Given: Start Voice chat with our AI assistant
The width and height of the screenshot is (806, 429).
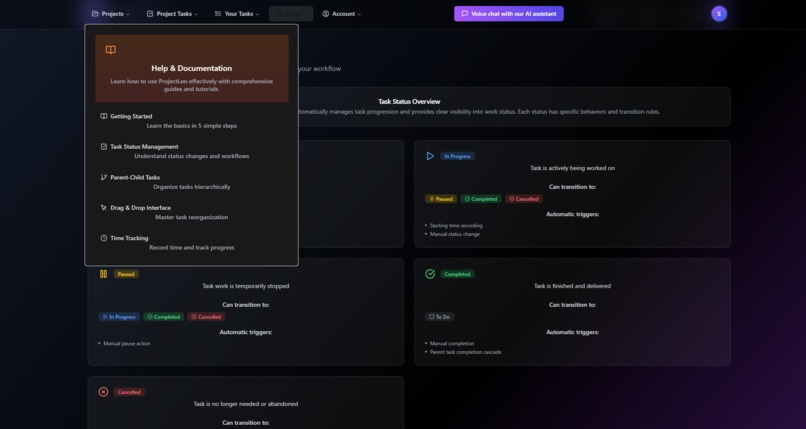Looking at the screenshot, I should 509,14.
